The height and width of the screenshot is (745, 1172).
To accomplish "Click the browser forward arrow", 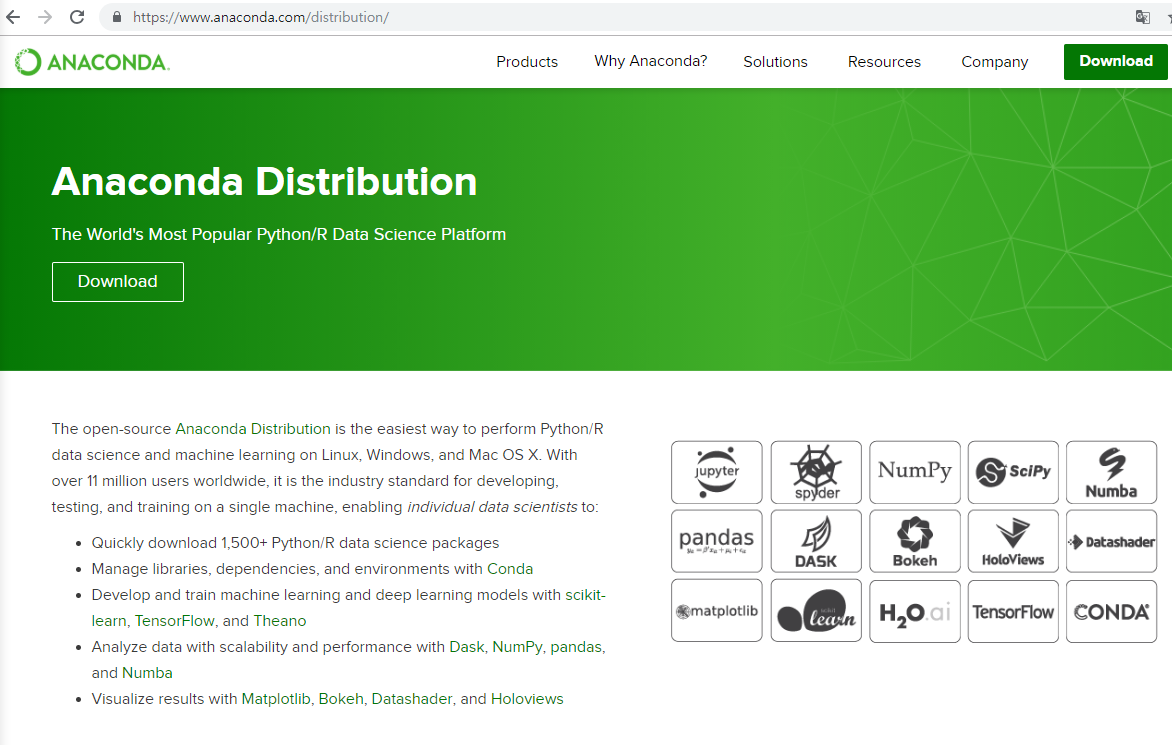I will click(x=45, y=17).
